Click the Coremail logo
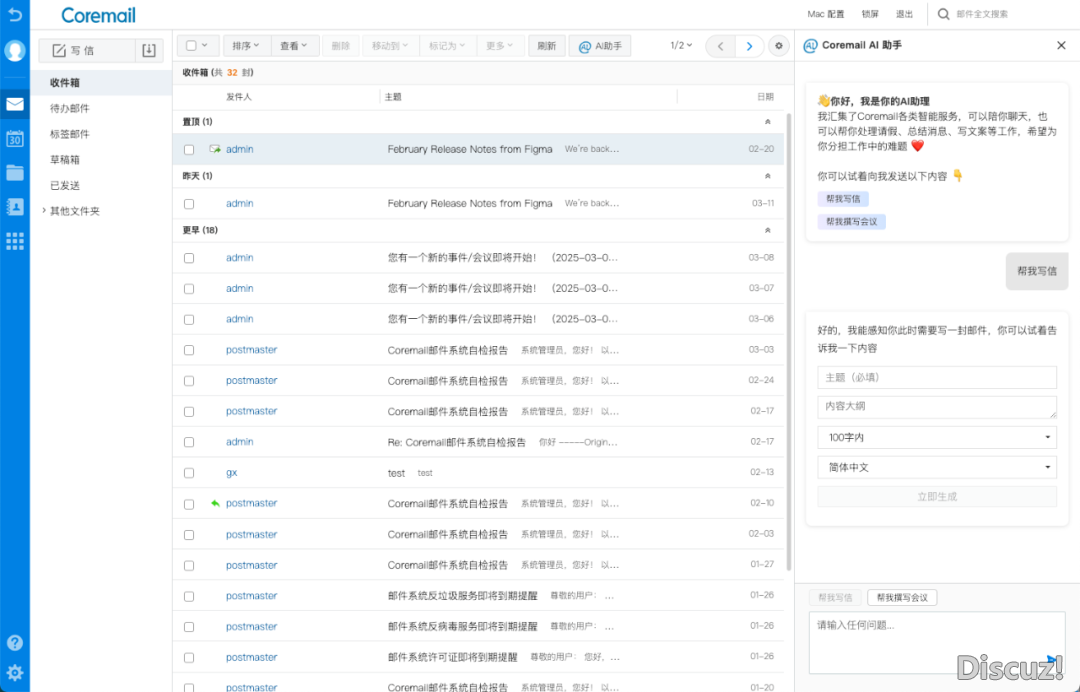 (x=98, y=14)
